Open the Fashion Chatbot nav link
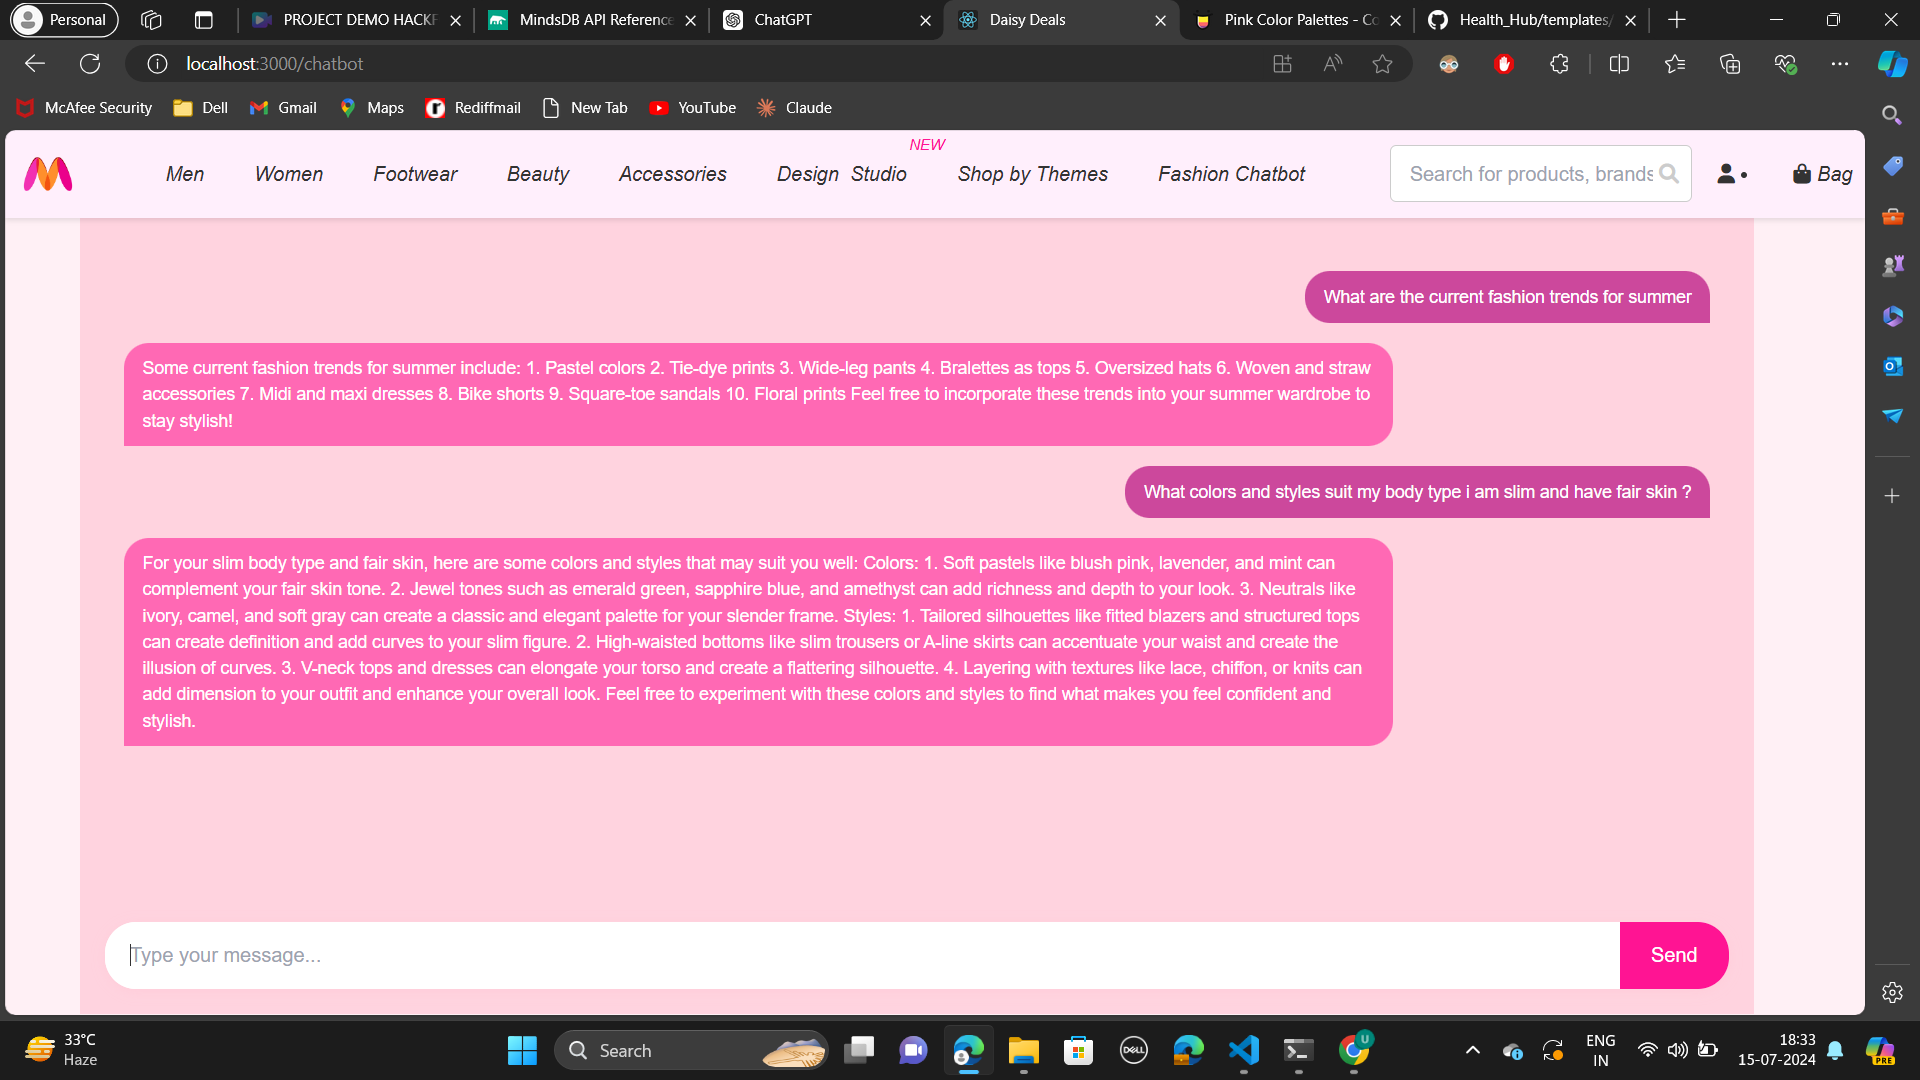This screenshot has height=1080, width=1920. 1231,174
